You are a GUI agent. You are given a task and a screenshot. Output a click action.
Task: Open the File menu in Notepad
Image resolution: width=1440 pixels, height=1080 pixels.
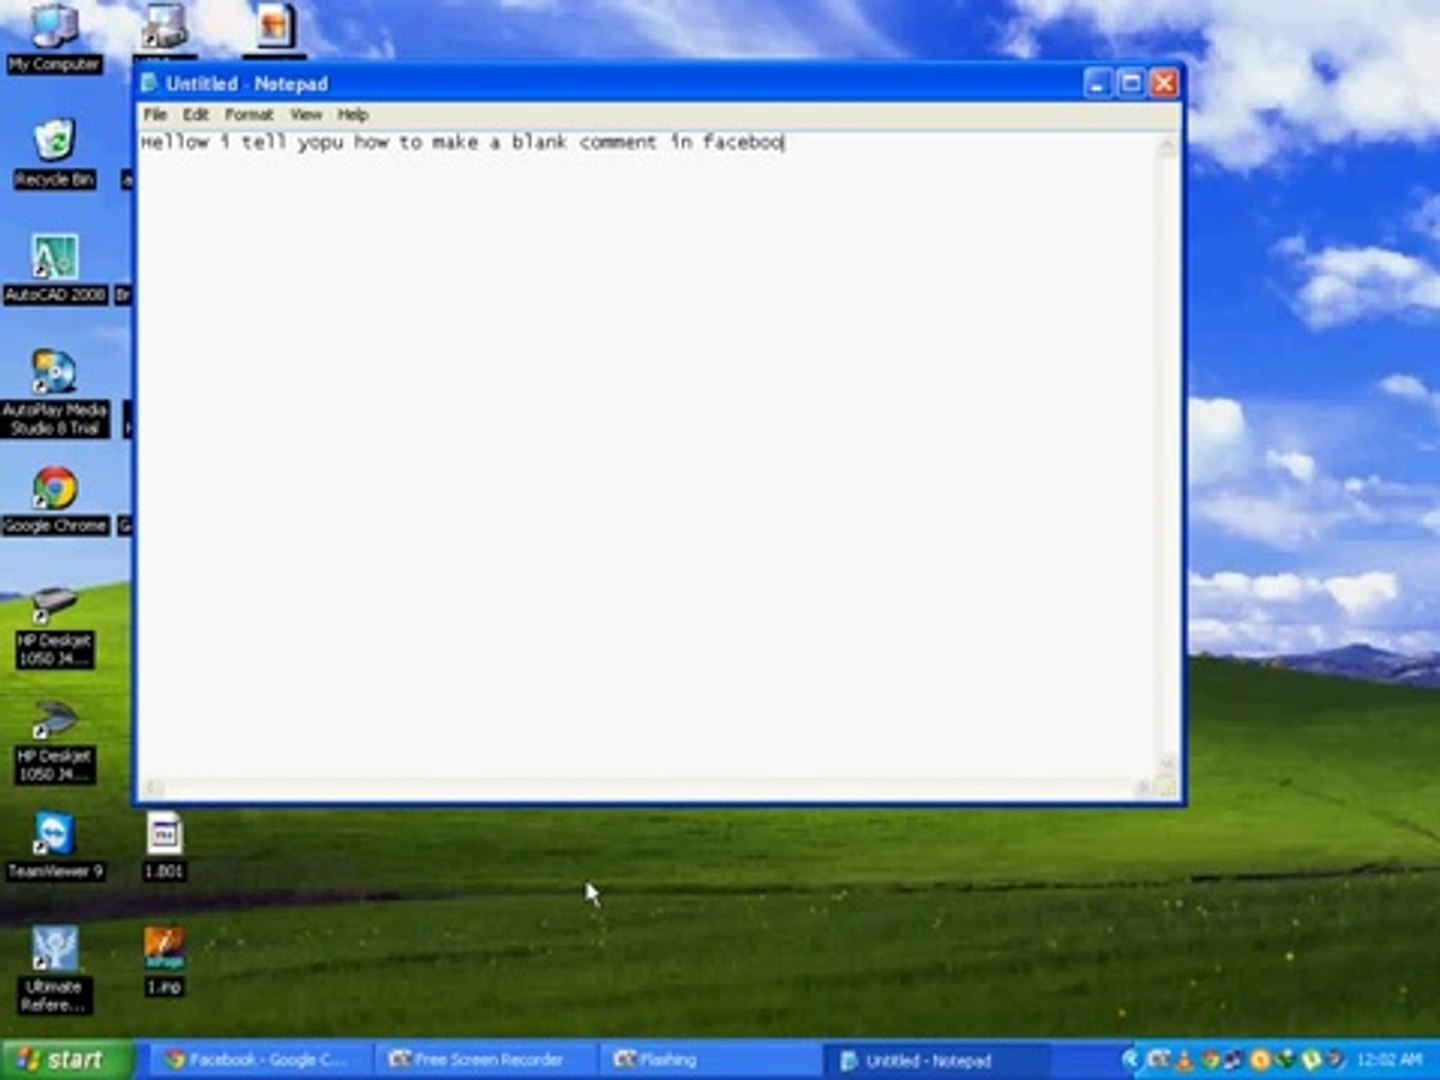pos(155,115)
